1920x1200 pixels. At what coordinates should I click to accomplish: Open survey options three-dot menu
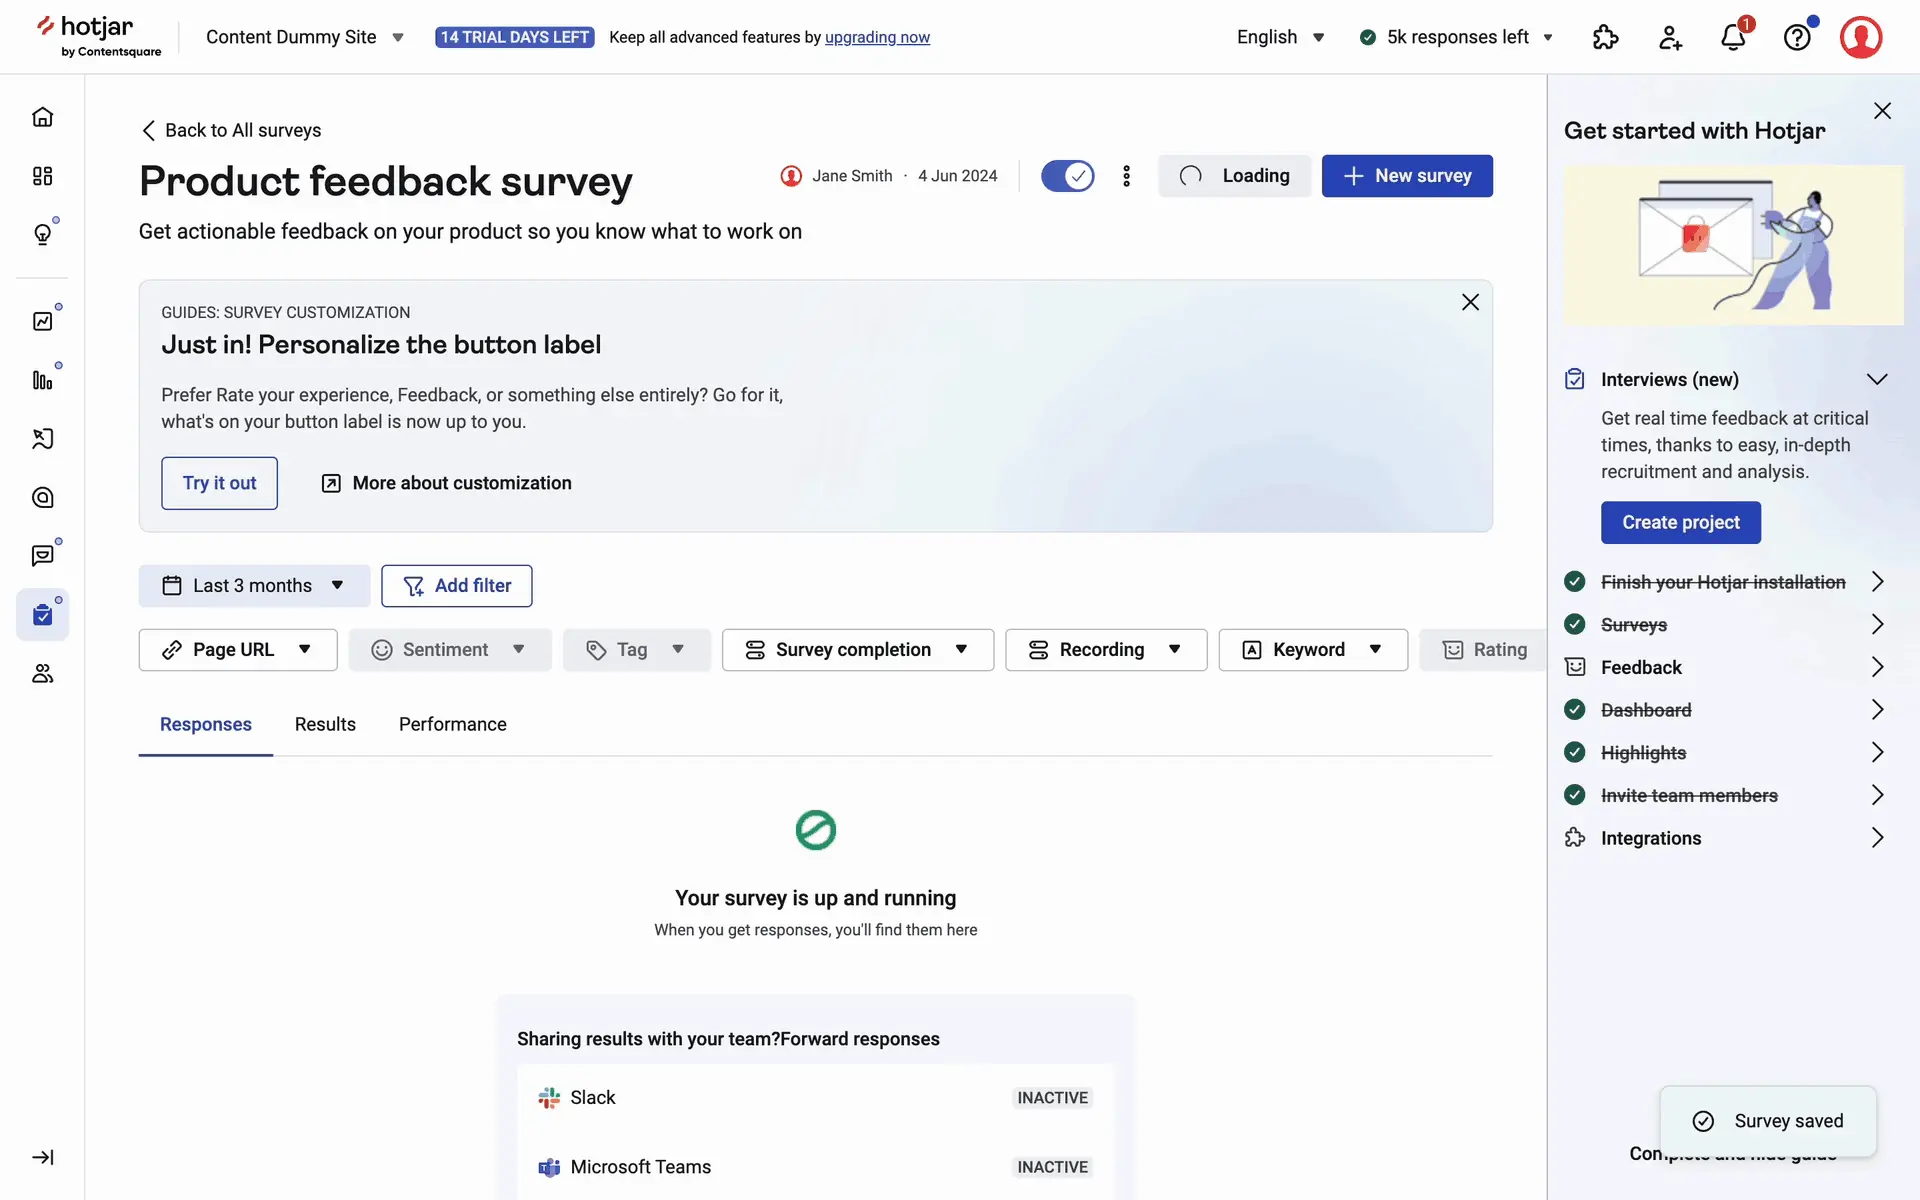[1126, 176]
